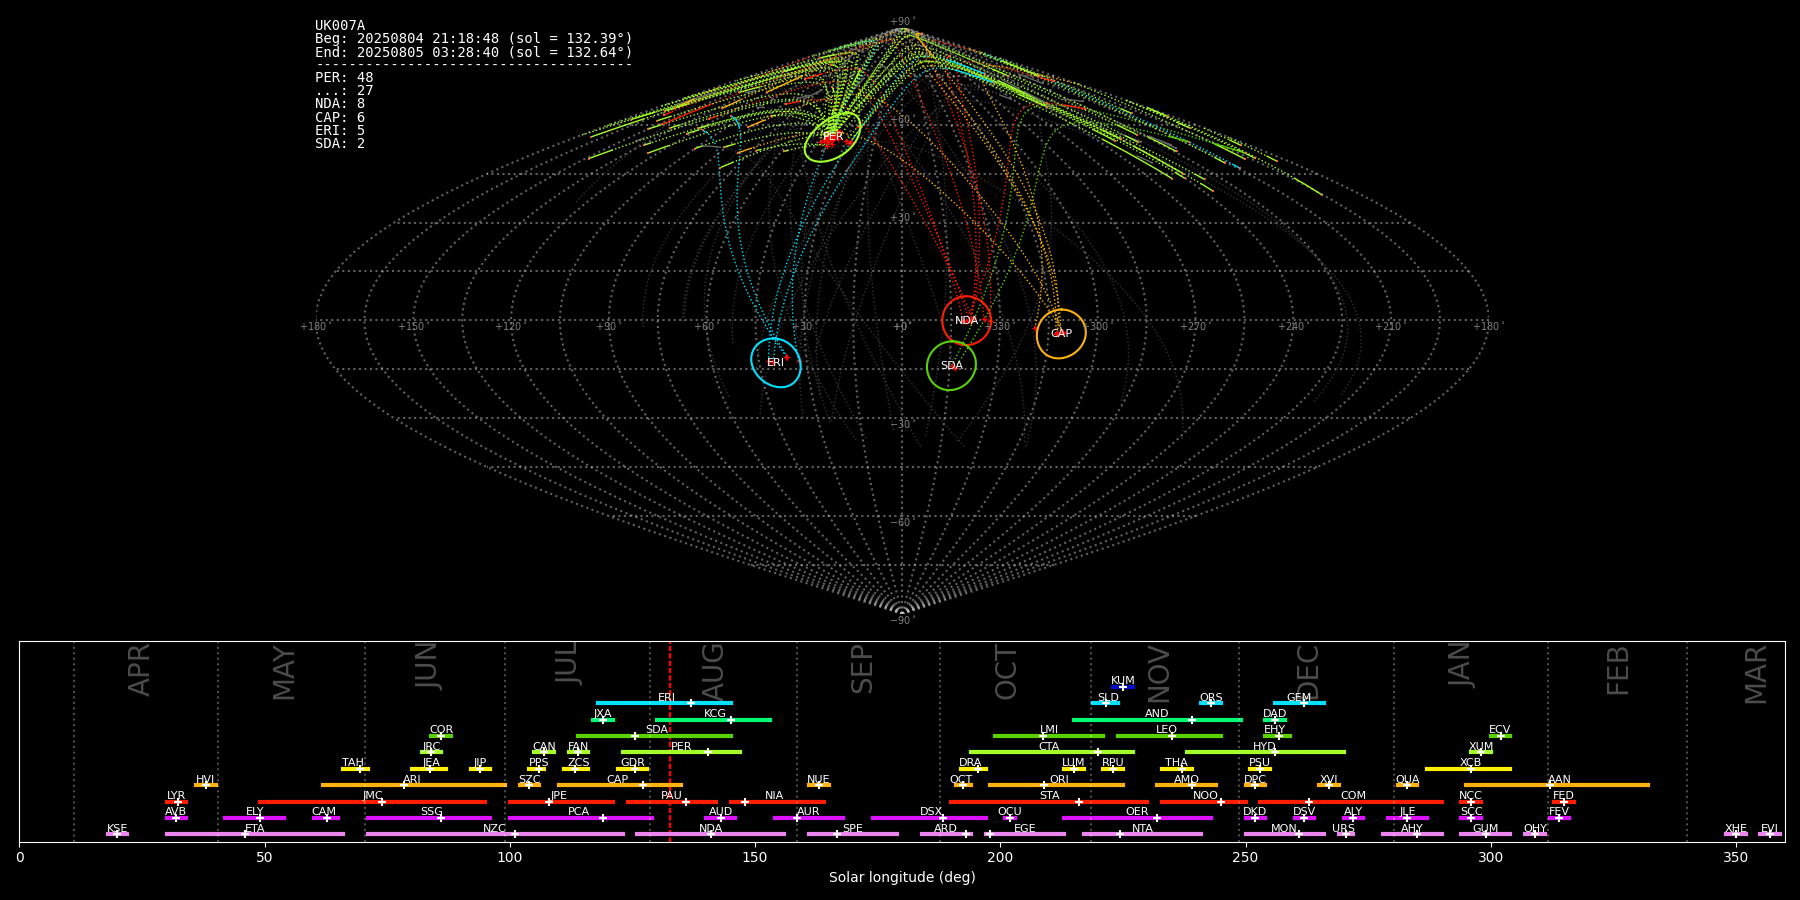Screen dimensions: 1800x900
Task: Click legend entry 'NDA: 8'
Action: (x=340, y=104)
